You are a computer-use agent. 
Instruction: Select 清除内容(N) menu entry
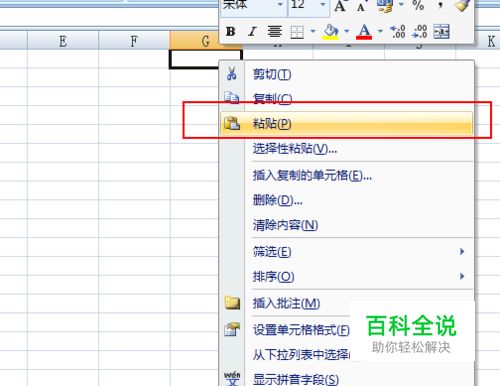[347, 225]
